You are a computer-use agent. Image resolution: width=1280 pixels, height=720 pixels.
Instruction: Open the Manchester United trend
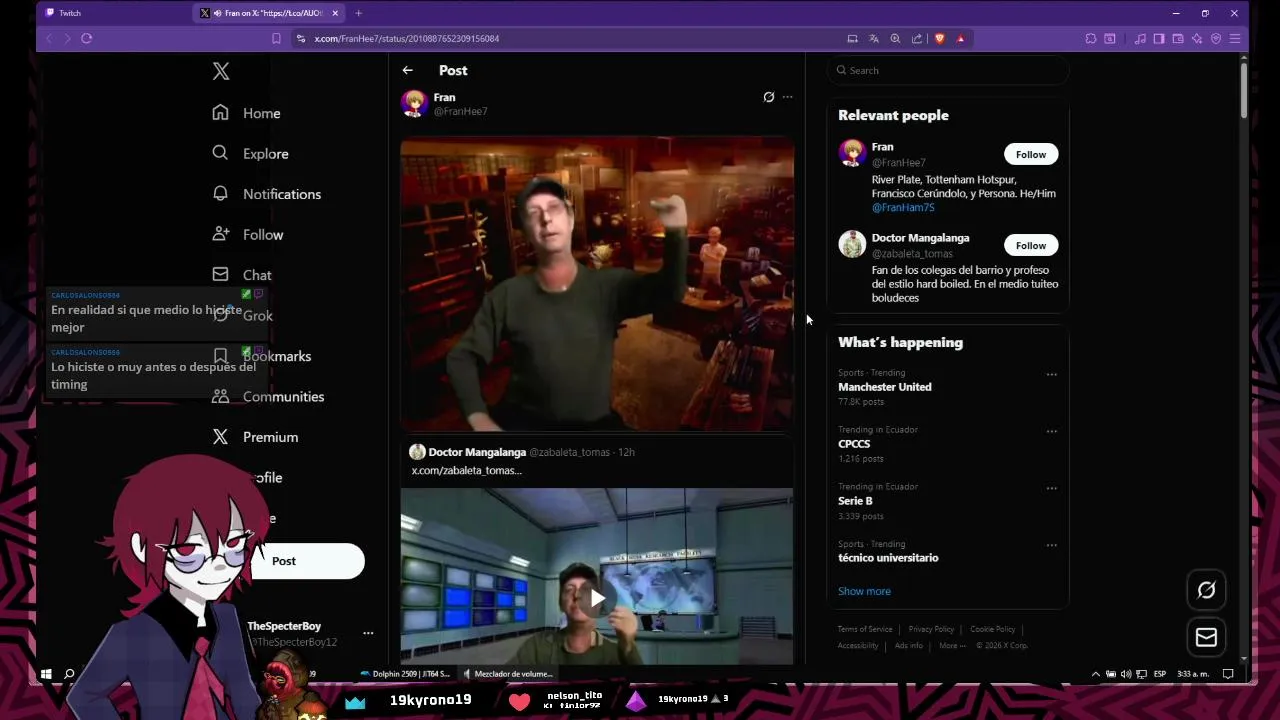(x=884, y=387)
